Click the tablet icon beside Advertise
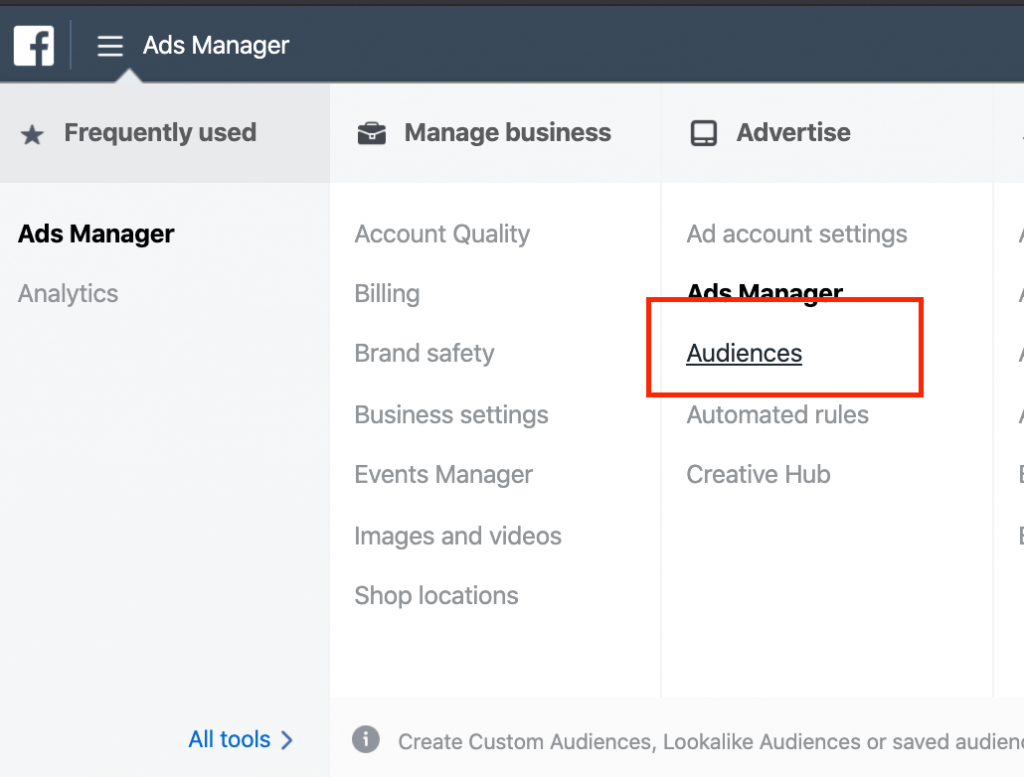Image resolution: width=1024 pixels, height=777 pixels. (703, 133)
